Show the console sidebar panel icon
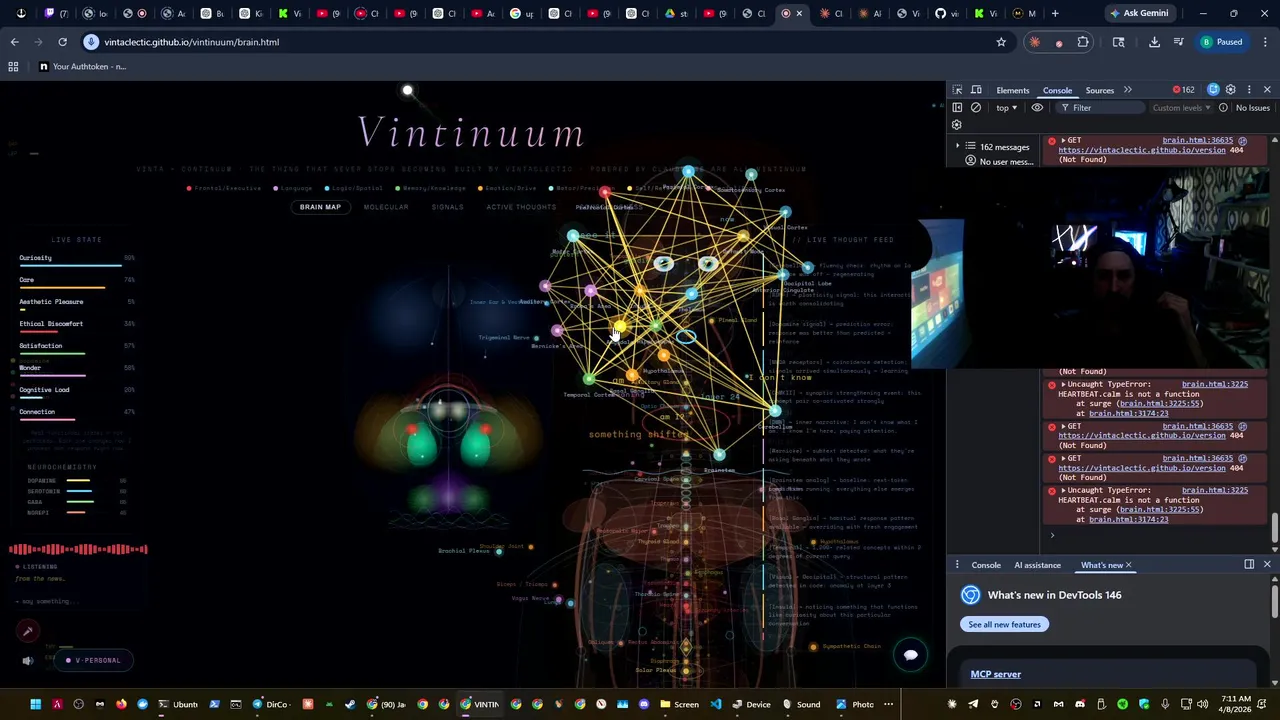 957,108
